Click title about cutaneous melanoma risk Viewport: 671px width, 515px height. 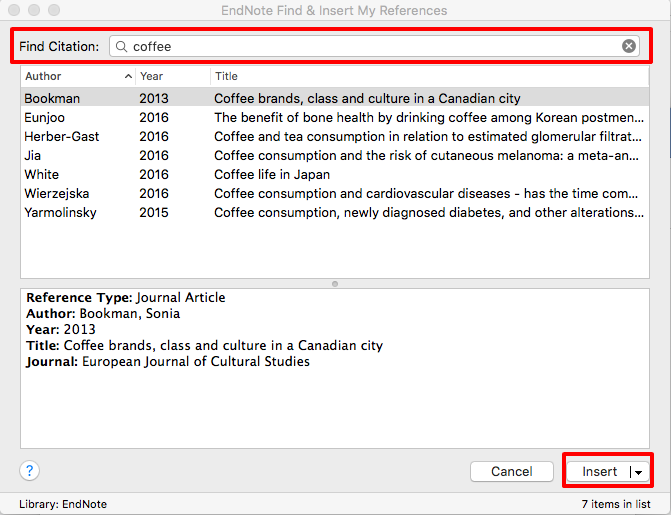point(427,156)
